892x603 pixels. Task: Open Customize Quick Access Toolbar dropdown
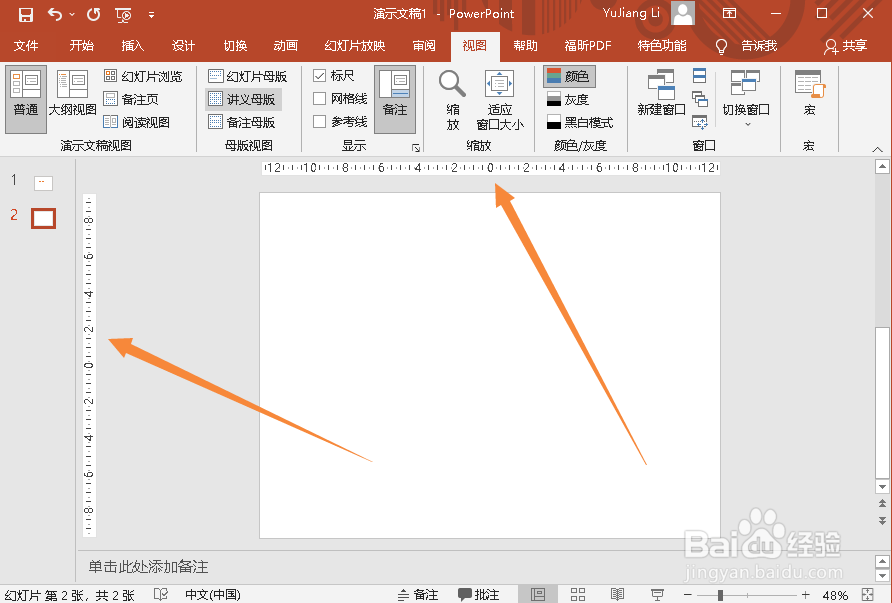(151, 15)
